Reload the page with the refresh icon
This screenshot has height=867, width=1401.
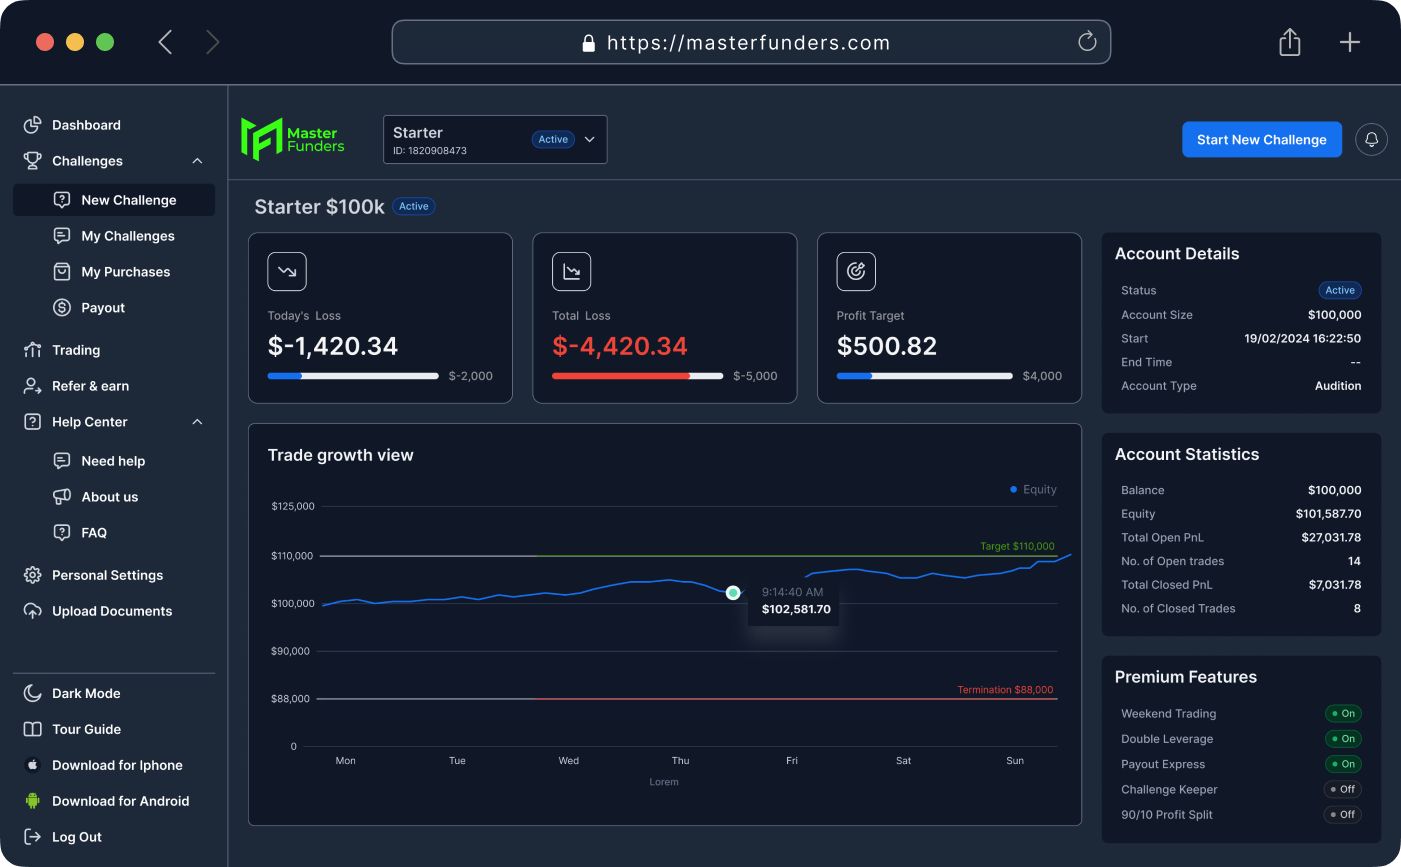[x=1087, y=42]
